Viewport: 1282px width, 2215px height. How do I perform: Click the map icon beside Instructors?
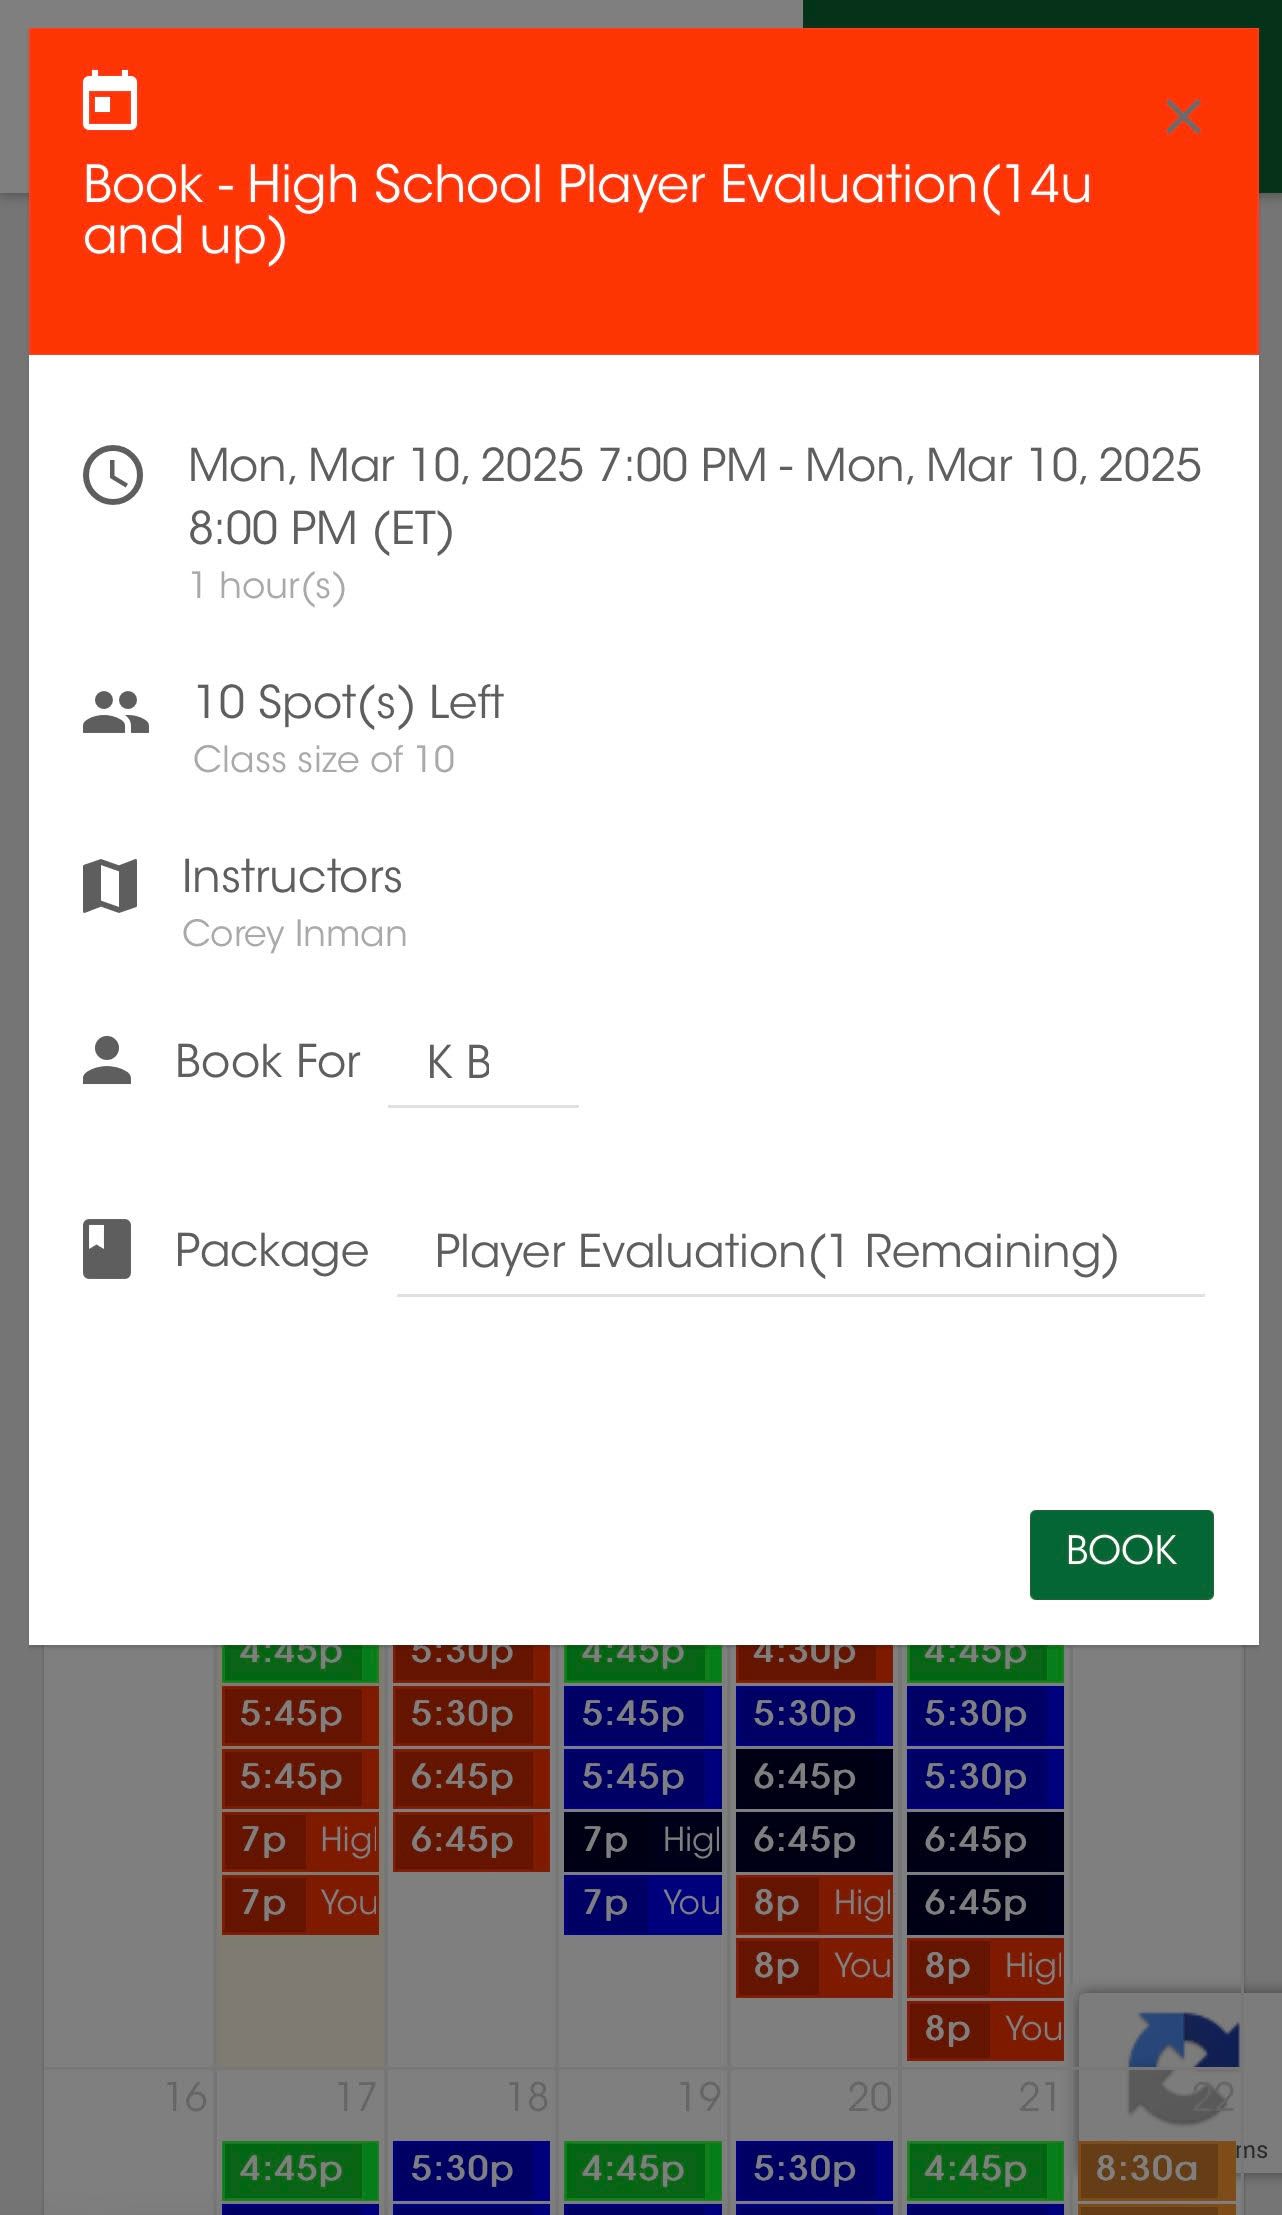(x=110, y=886)
